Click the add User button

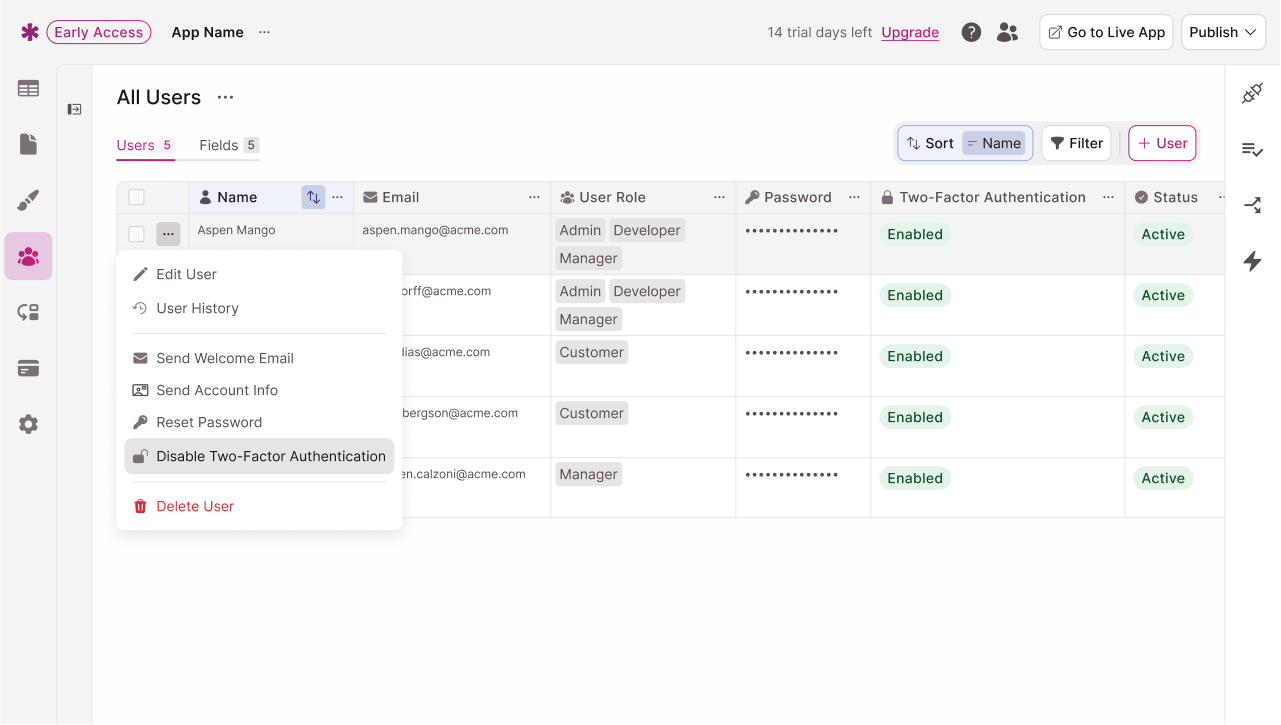pyautogui.click(x=1162, y=143)
